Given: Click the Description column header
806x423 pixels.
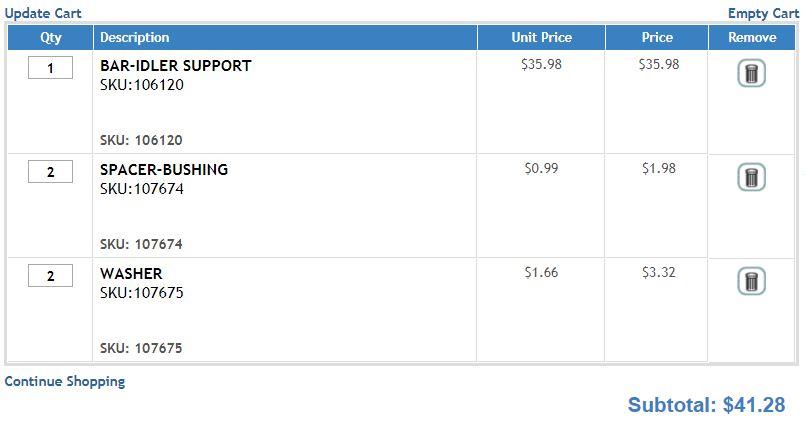Looking at the screenshot, I should (285, 38).
